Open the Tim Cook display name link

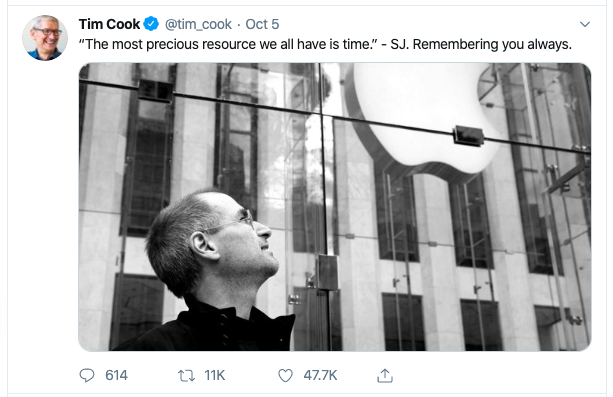click(109, 24)
